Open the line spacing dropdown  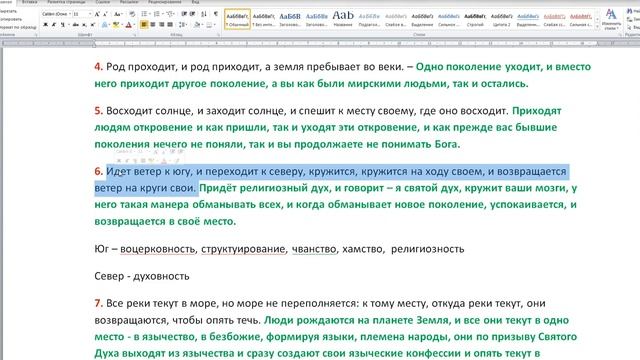pos(182,25)
